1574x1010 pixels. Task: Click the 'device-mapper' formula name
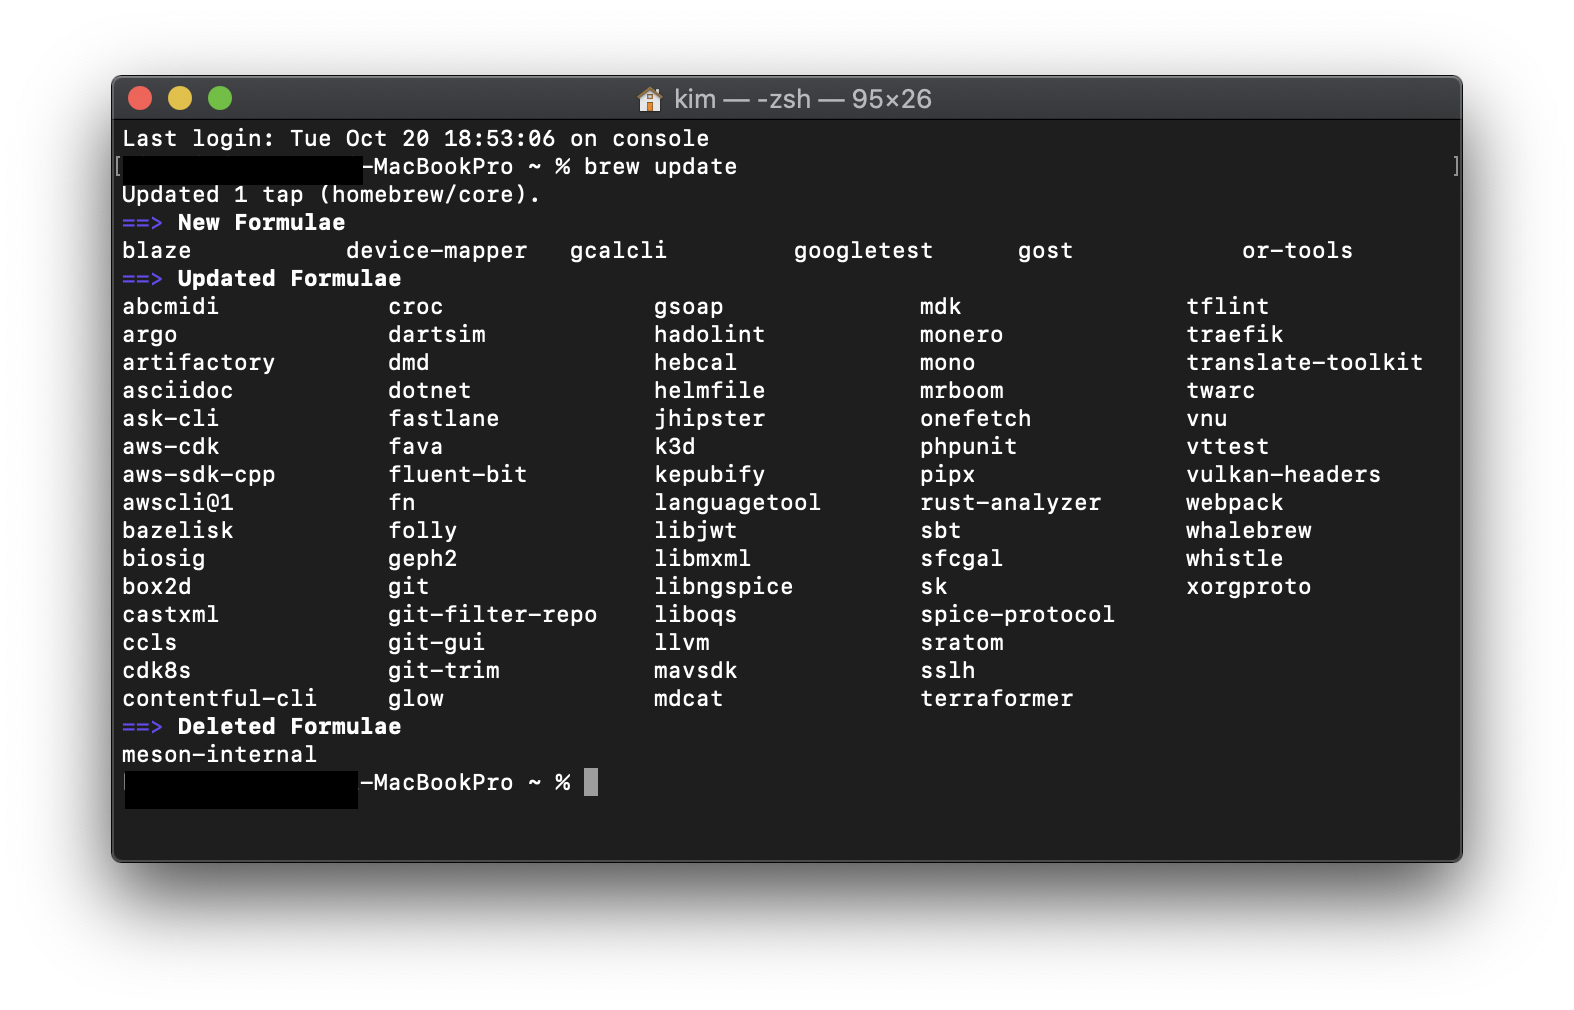(x=436, y=251)
